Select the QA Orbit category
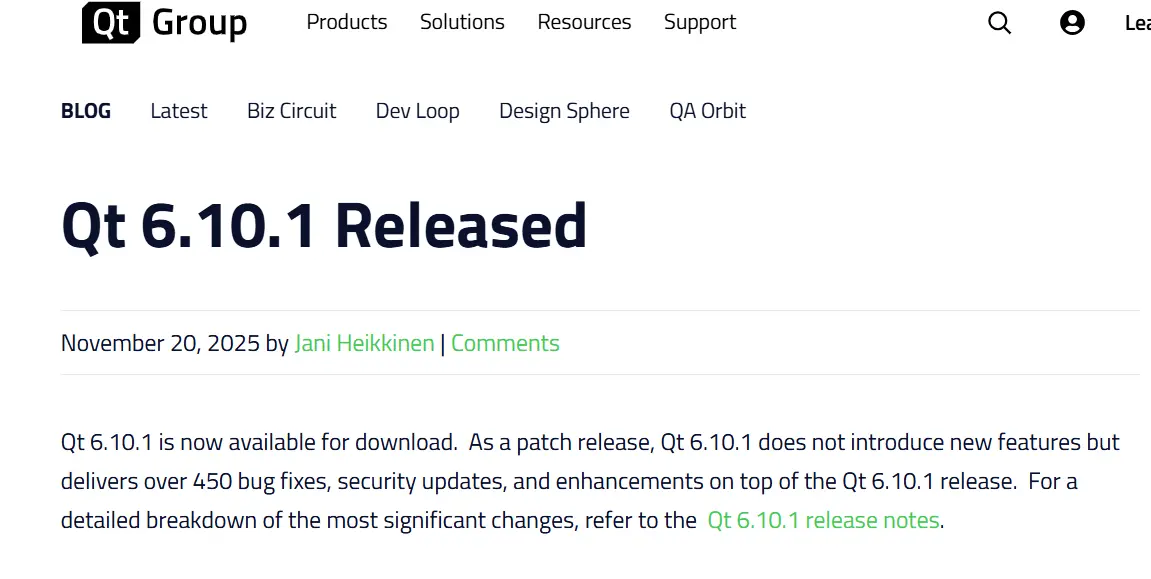The image size is (1151, 579). 707,111
